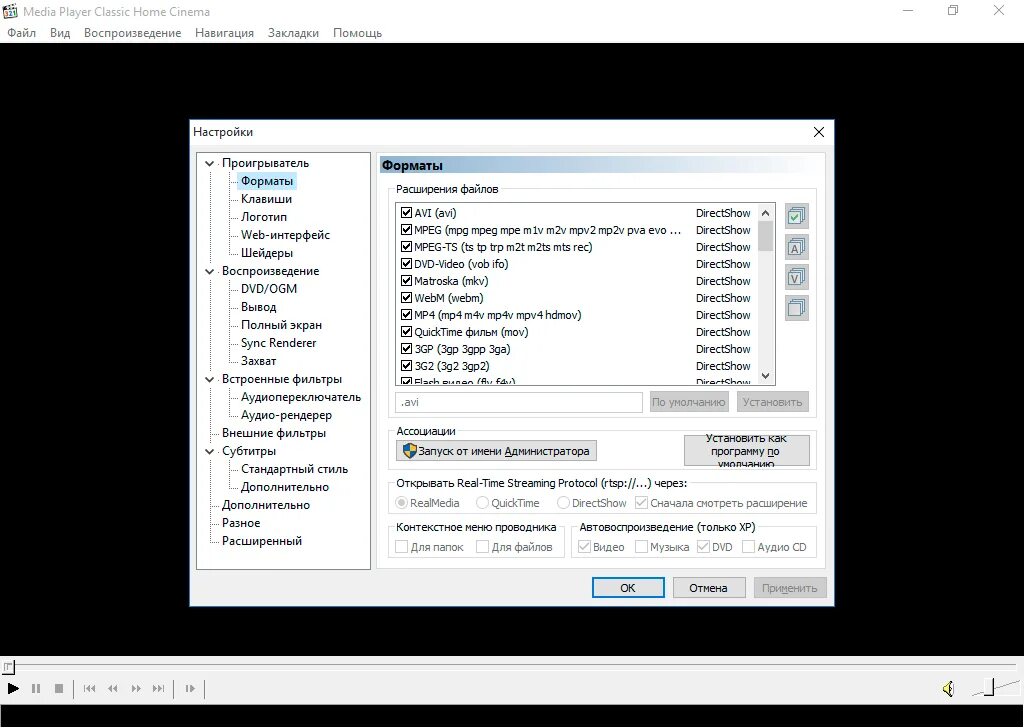Select Шейдеры in the settings tree
Screen dimensions: 1024x728
click(x=266, y=253)
